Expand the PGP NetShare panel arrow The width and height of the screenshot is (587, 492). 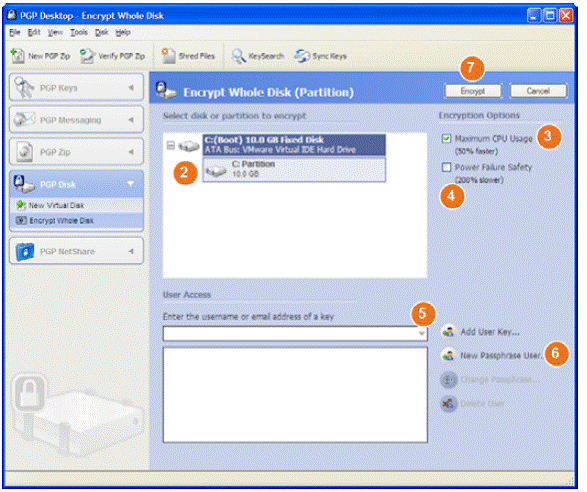(x=131, y=251)
